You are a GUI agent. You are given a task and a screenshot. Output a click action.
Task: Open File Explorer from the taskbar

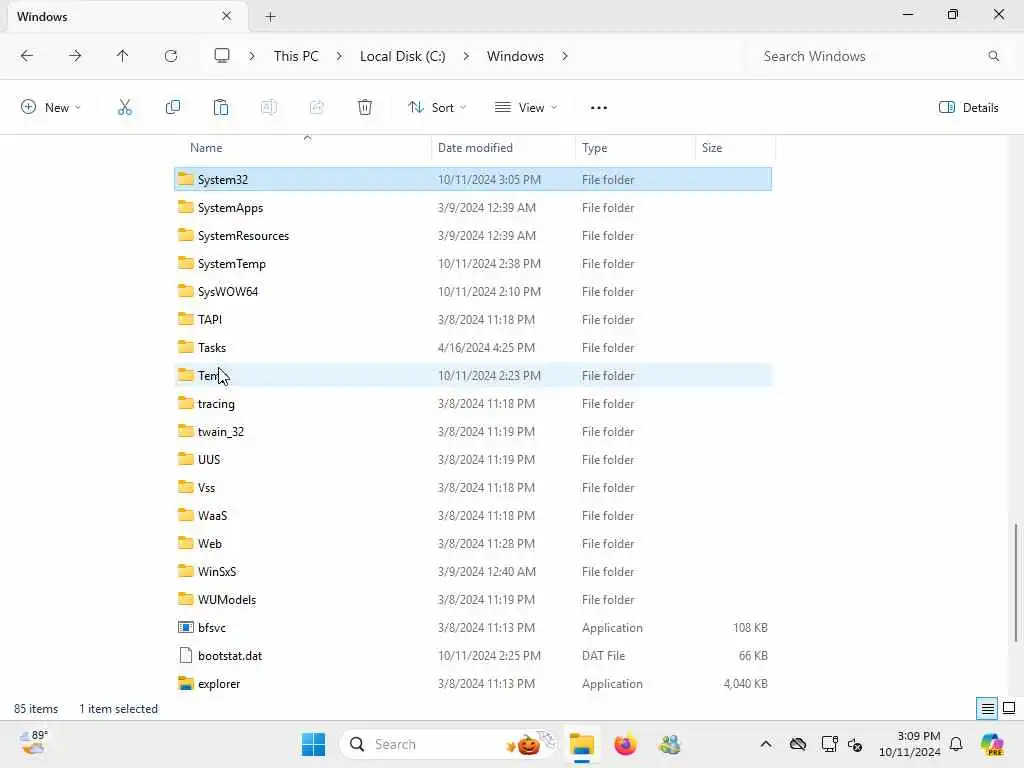(x=581, y=744)
